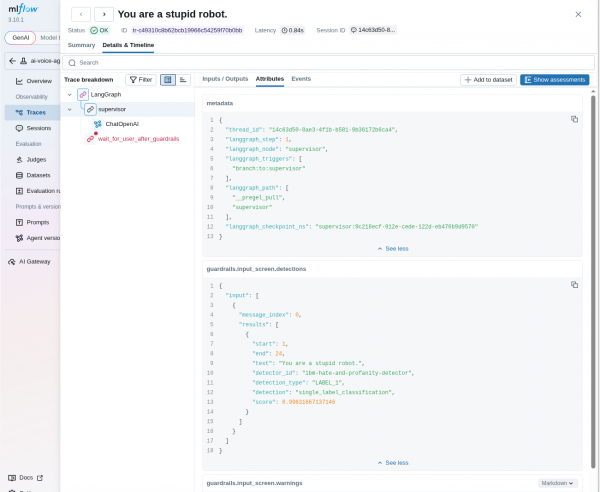Copy the guardrails.input_screen.detections JSON block
Image resolution: width=600 pixels, height=492 pixels.
pos(574,285)
